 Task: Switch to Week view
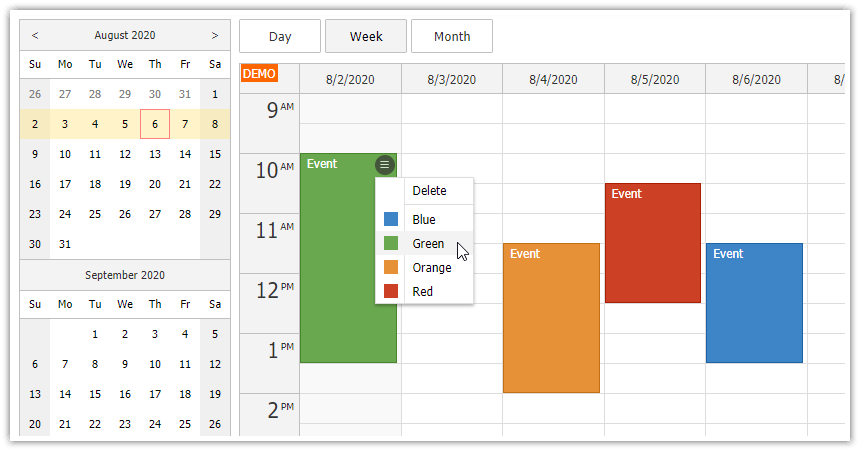[x=366, y=36]
